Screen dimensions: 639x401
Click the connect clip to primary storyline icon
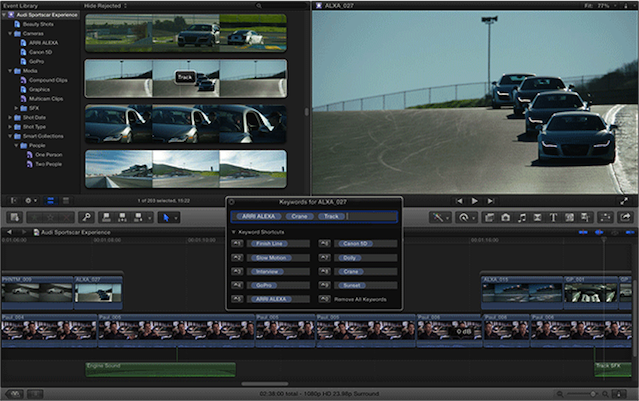tap(106, 217)
